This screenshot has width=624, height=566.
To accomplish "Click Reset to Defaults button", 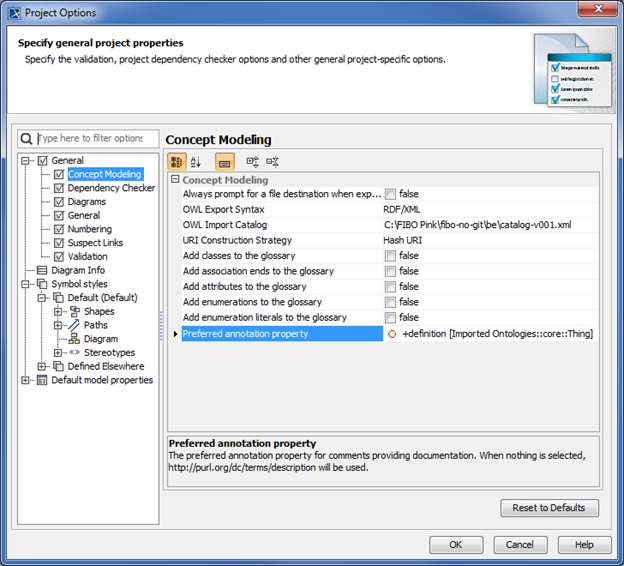I will [x=549, y=508].
